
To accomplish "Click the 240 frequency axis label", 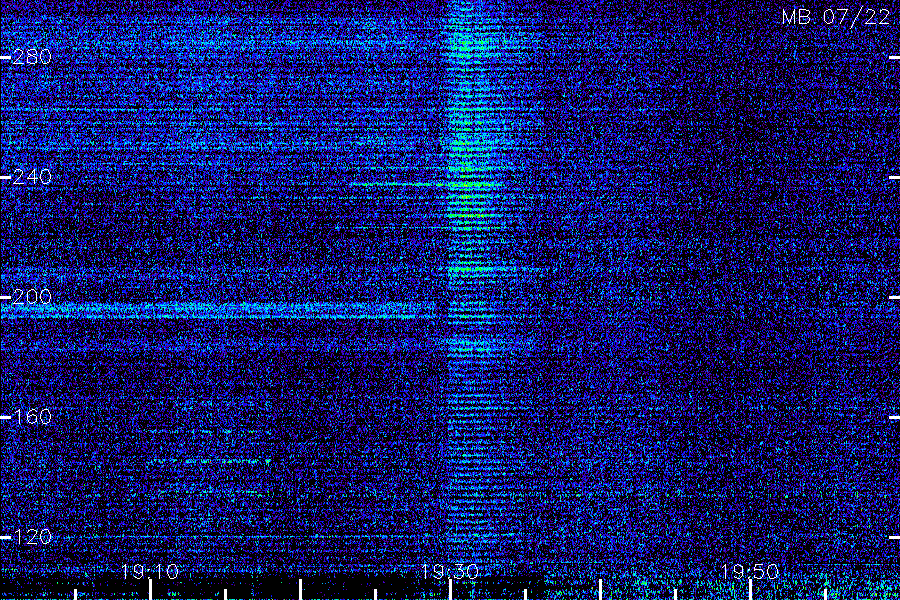I will 32,177.
